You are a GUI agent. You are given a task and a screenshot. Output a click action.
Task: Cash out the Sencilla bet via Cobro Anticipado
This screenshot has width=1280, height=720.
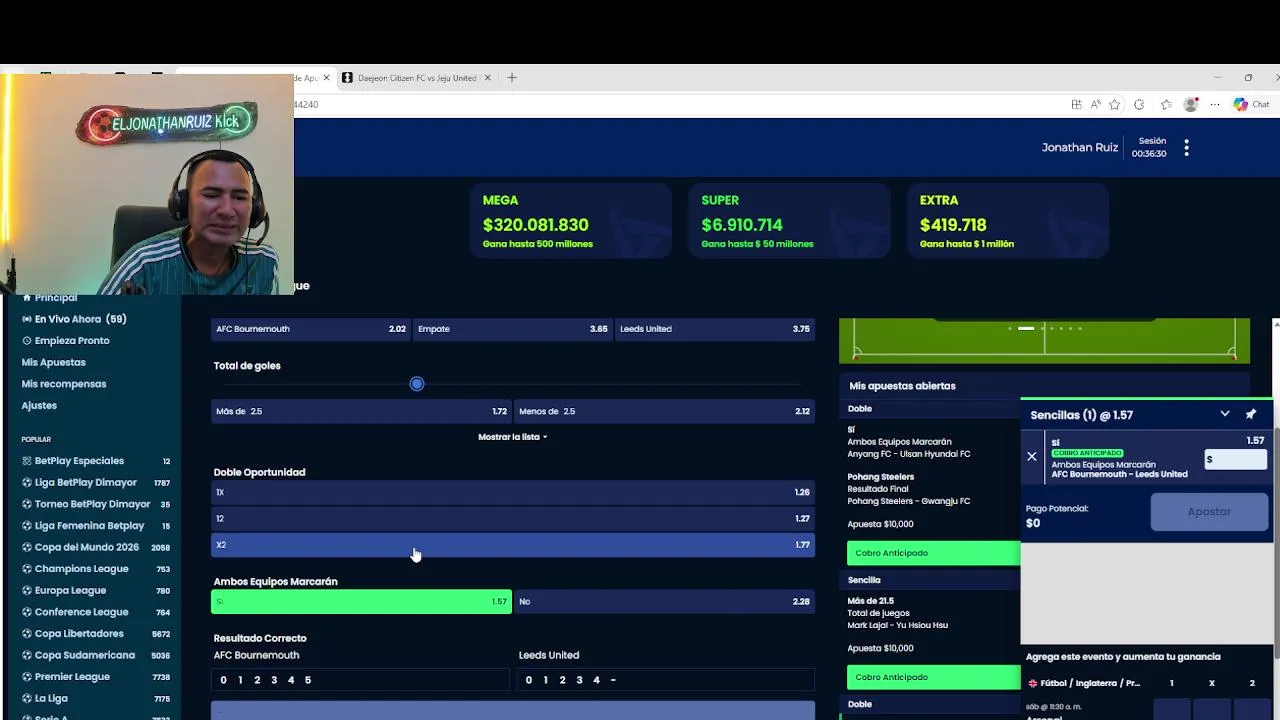click(x=933, y=677)
